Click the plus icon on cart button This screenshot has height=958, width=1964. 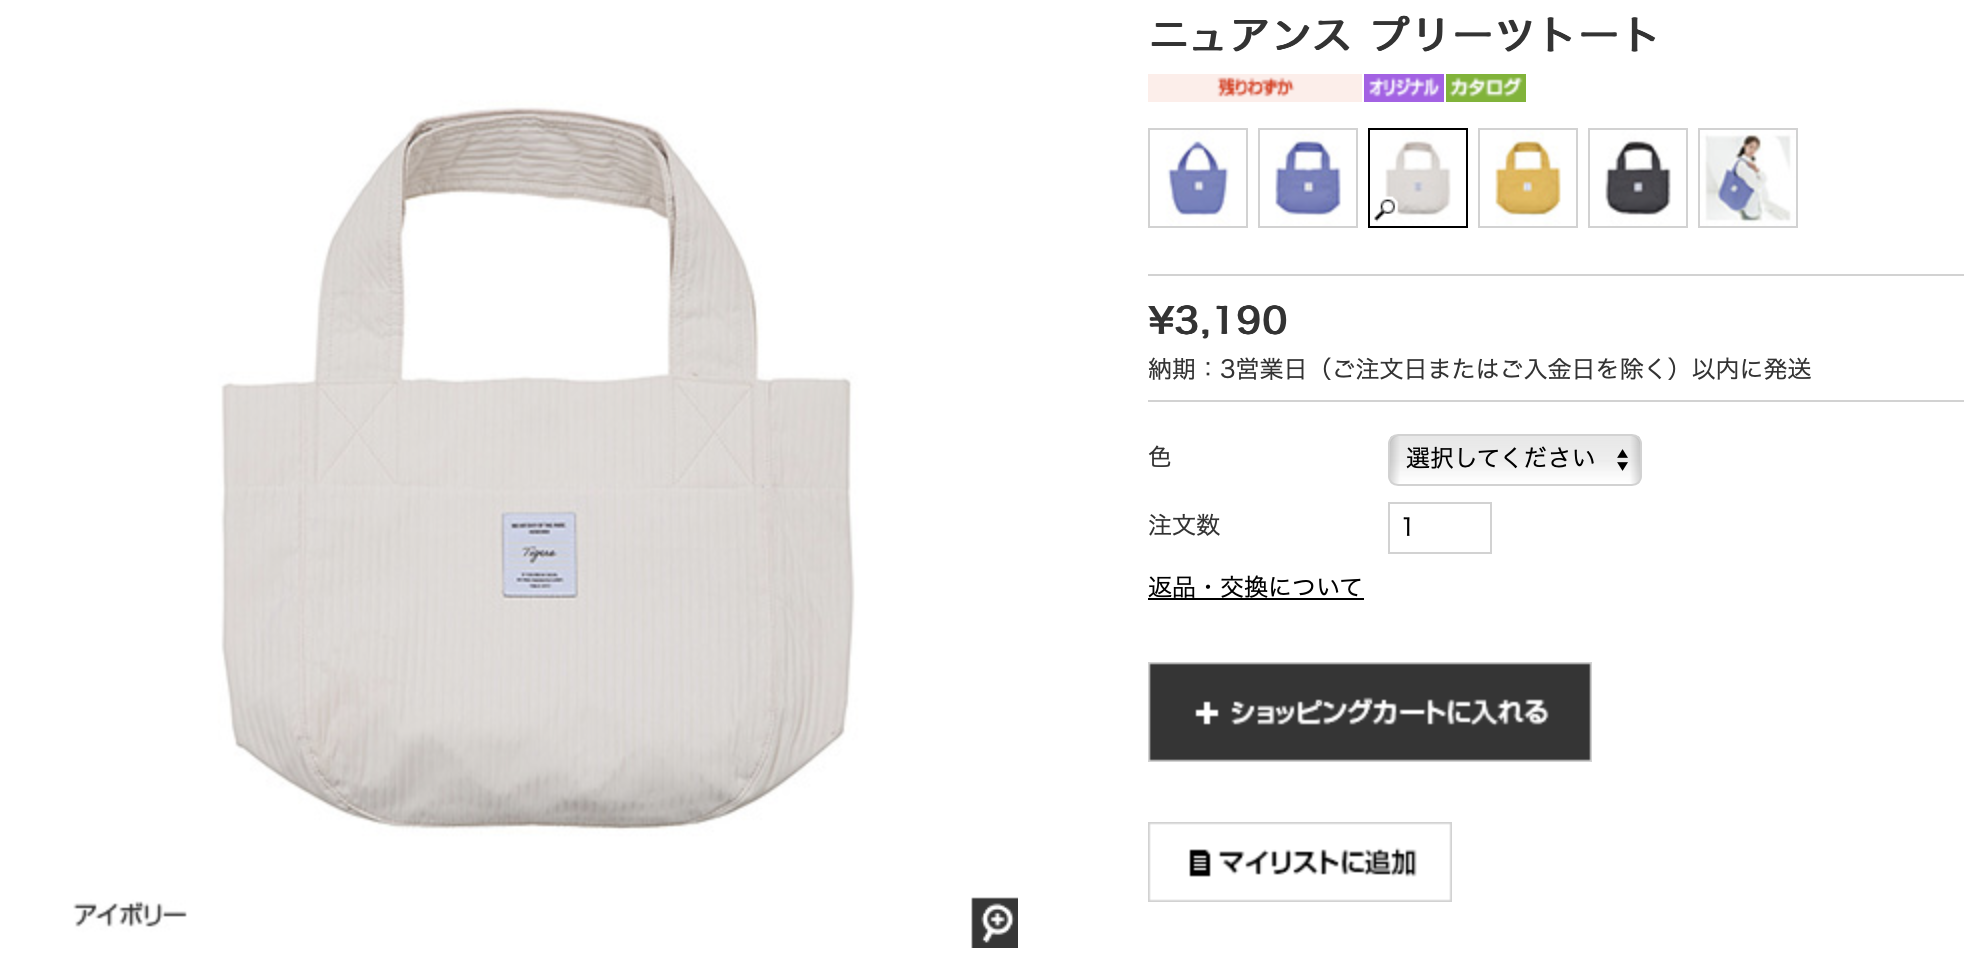pos(1207,712)
